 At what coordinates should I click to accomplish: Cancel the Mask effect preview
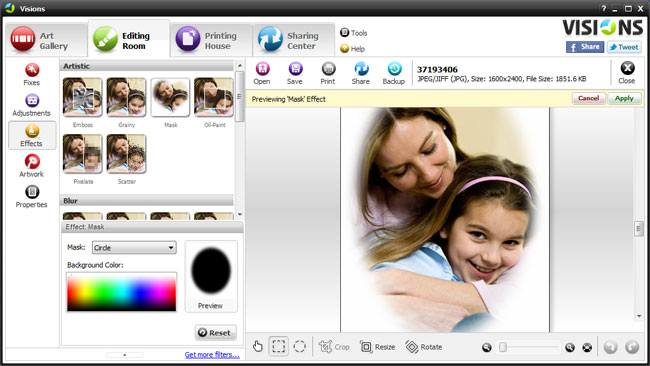pos(589,99)
